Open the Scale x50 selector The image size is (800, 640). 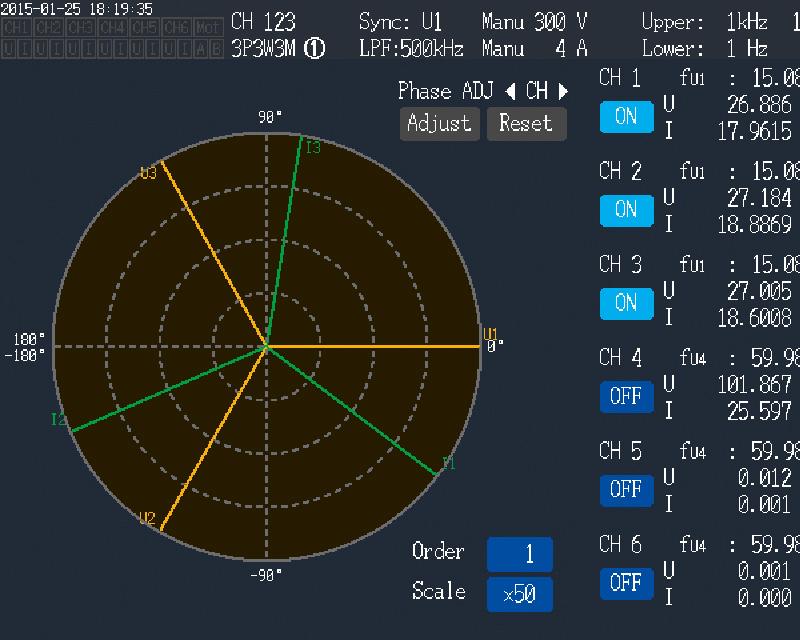click(519, 594)
